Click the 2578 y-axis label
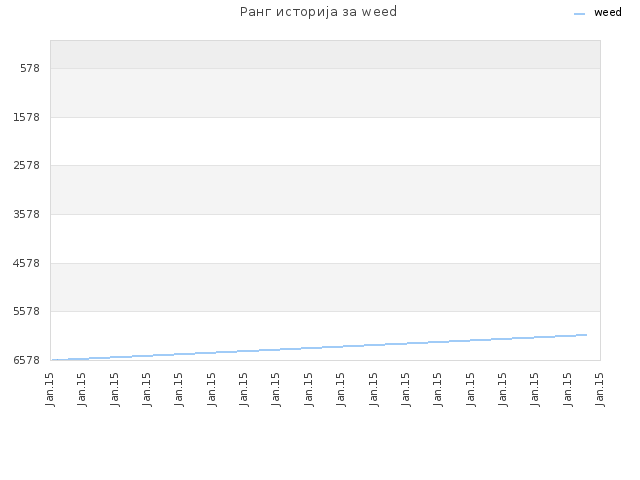This screenshot has width=640, height=480. pyautogui.click(x=27, y=166)
